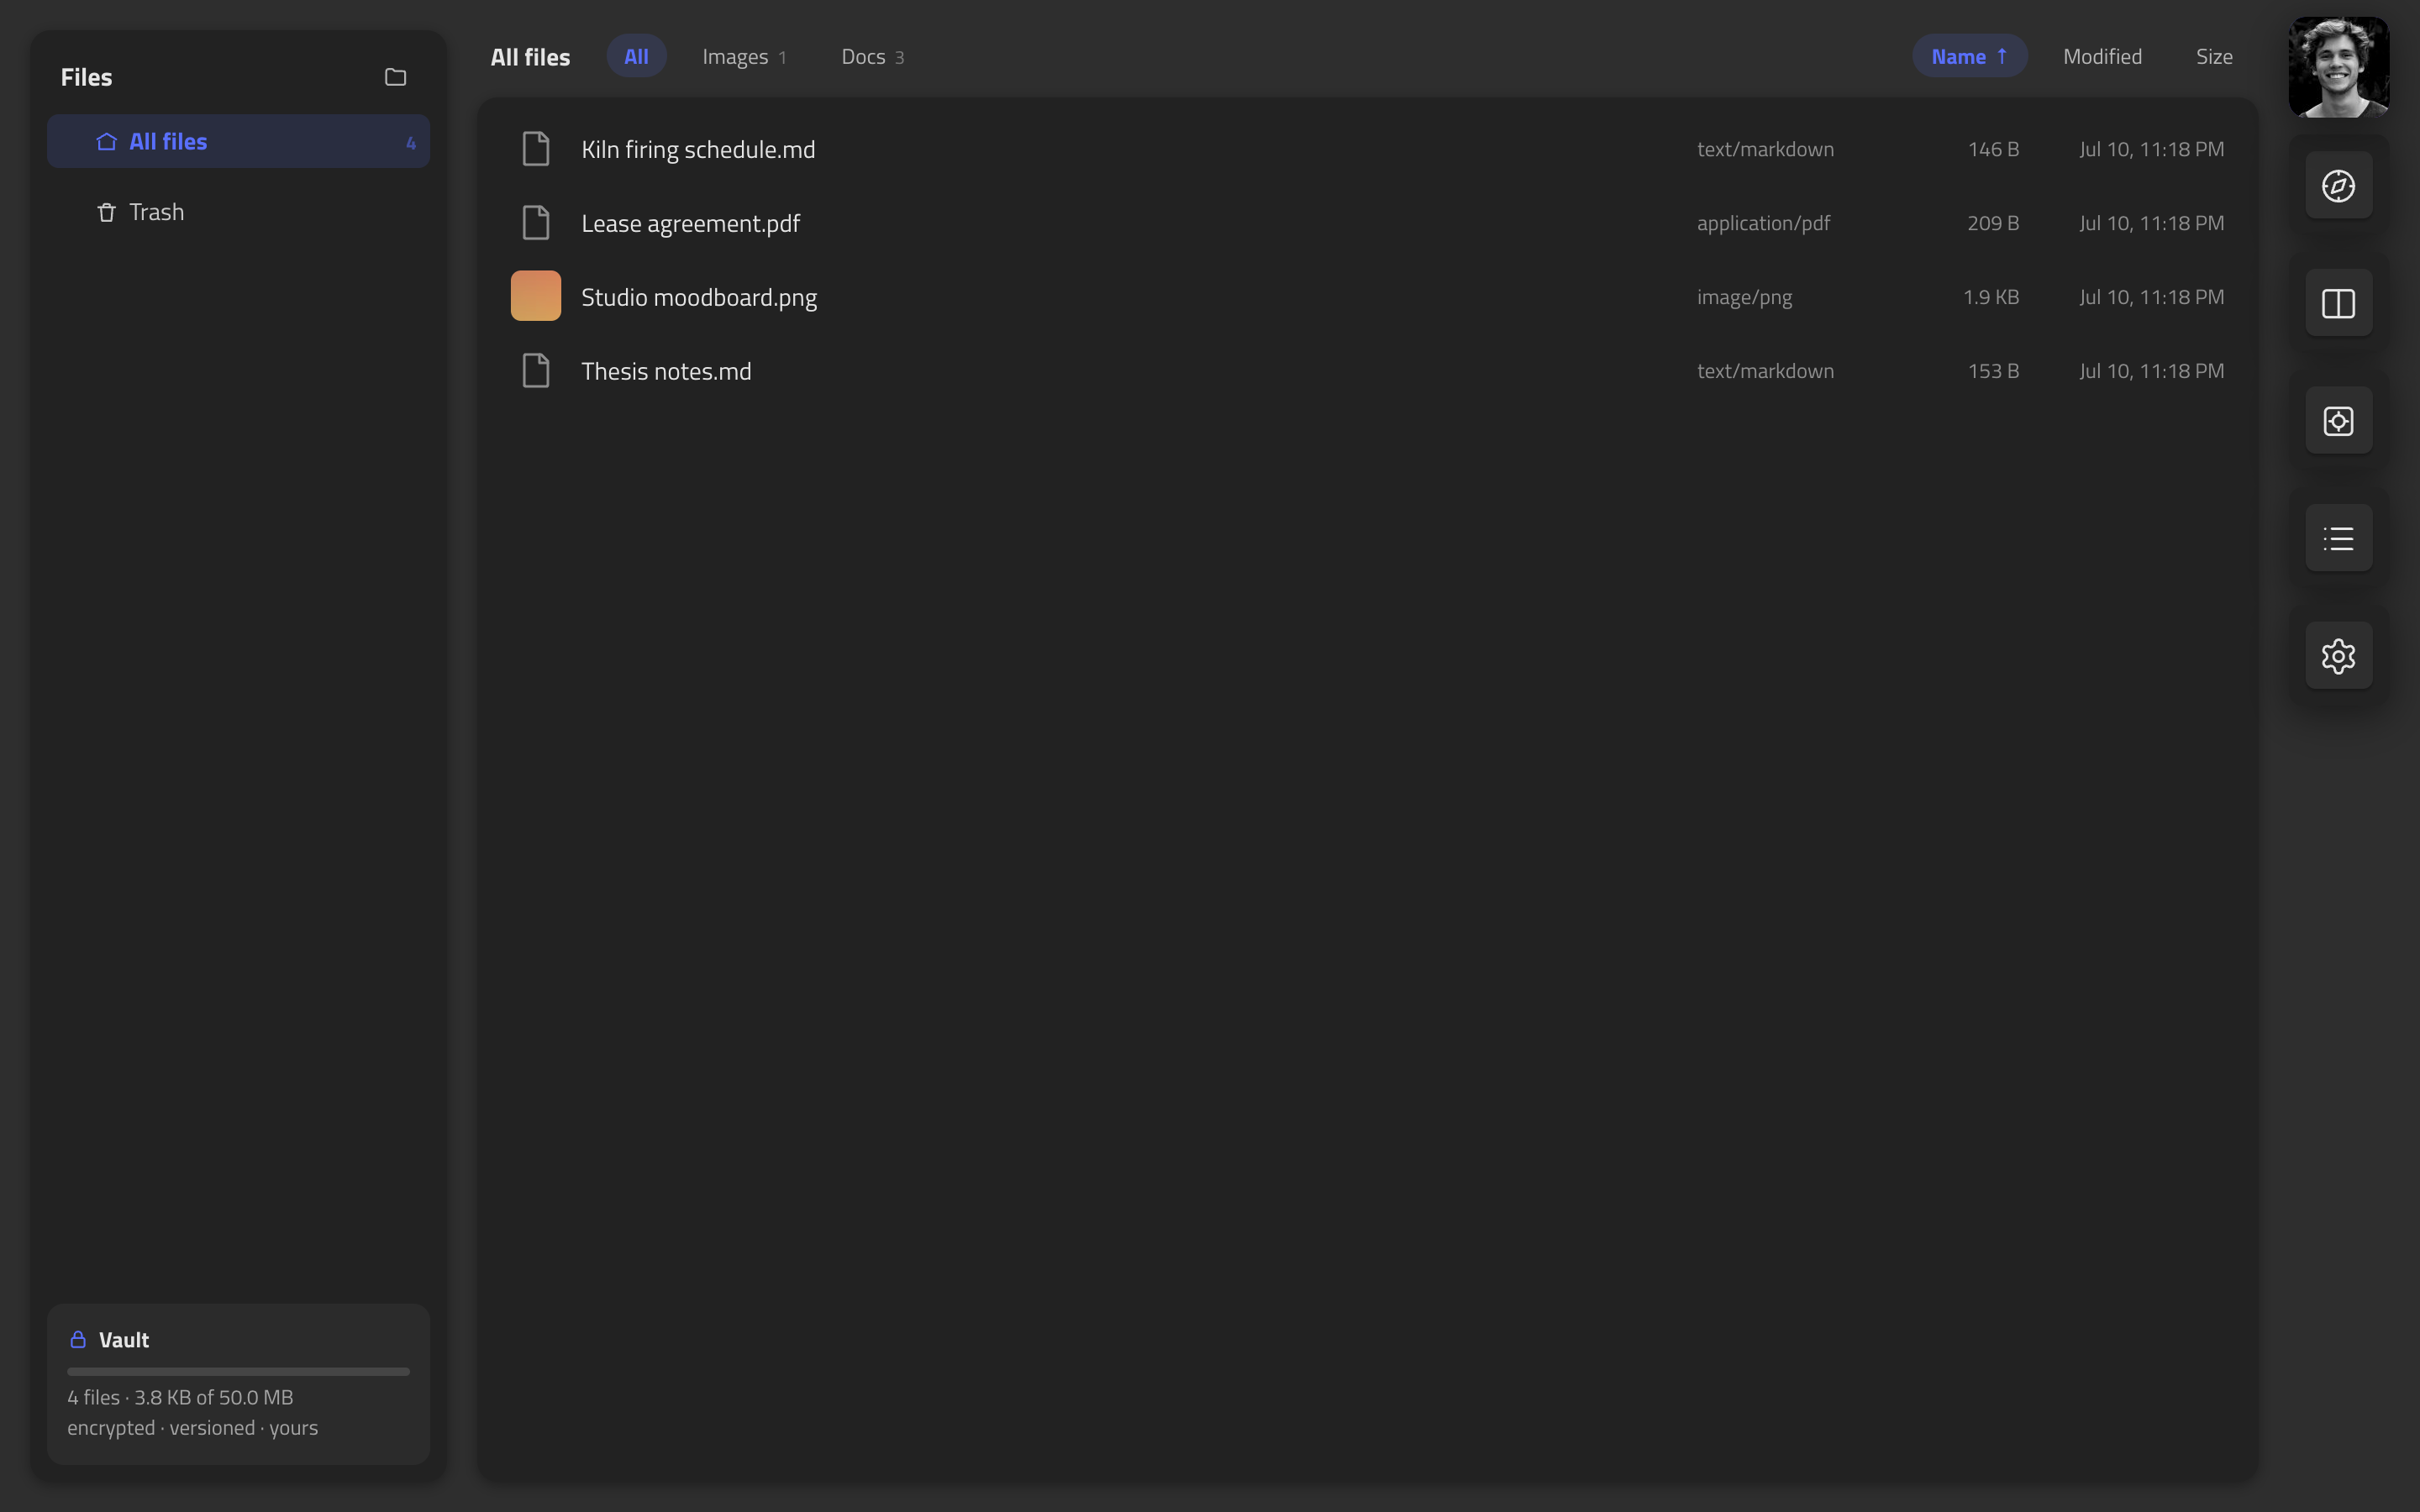Click the Studio moodboard.png orange thumbnail
2420x1512 pixels.
click(536, 296)
